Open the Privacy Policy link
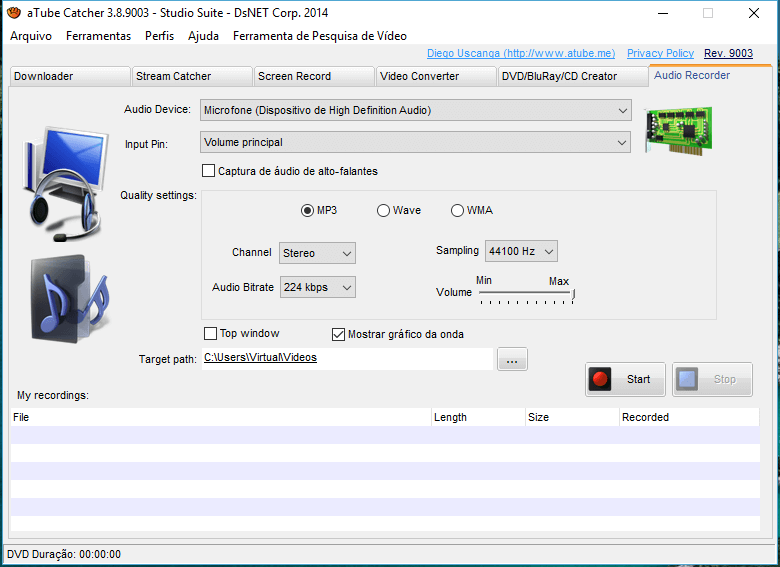Viewport: 780px width, 567px height. [660, 53]
